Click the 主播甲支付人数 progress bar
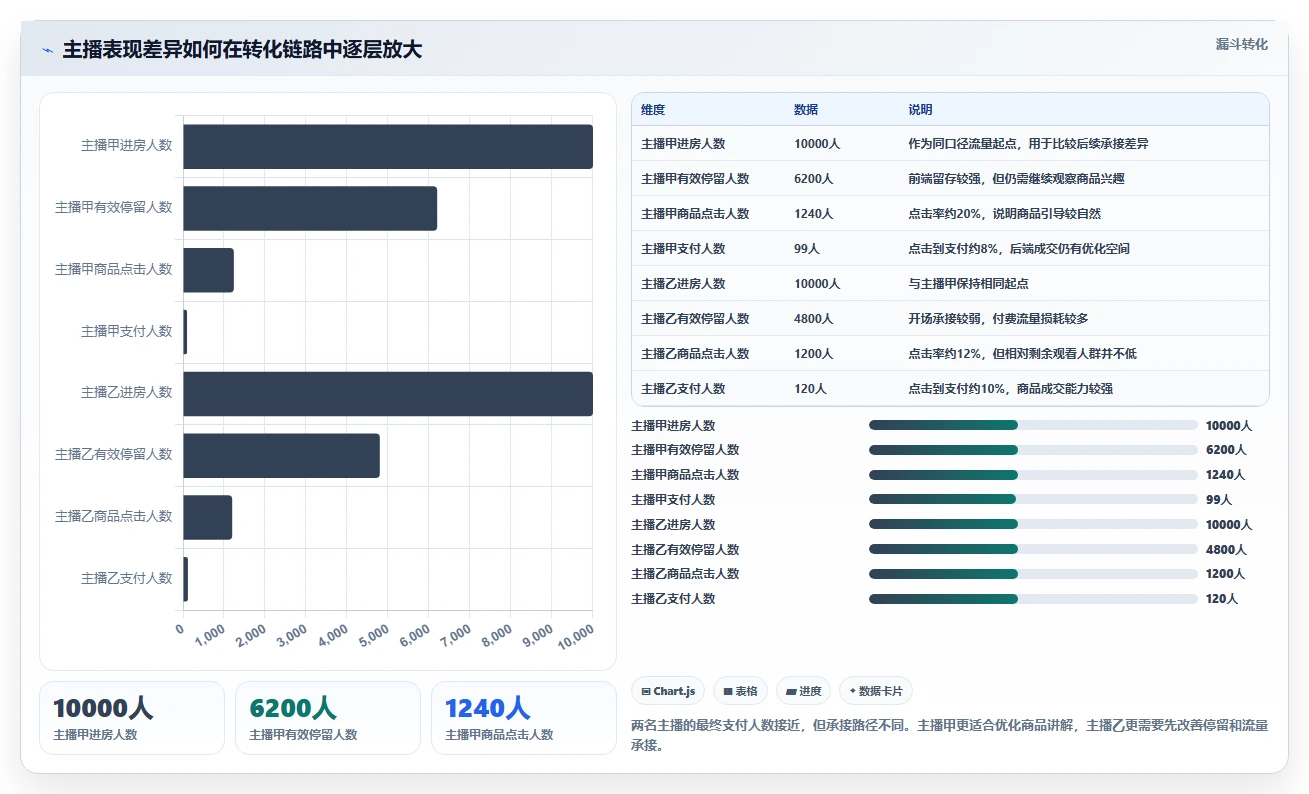1309x794 pixels. pos(1033,499)
